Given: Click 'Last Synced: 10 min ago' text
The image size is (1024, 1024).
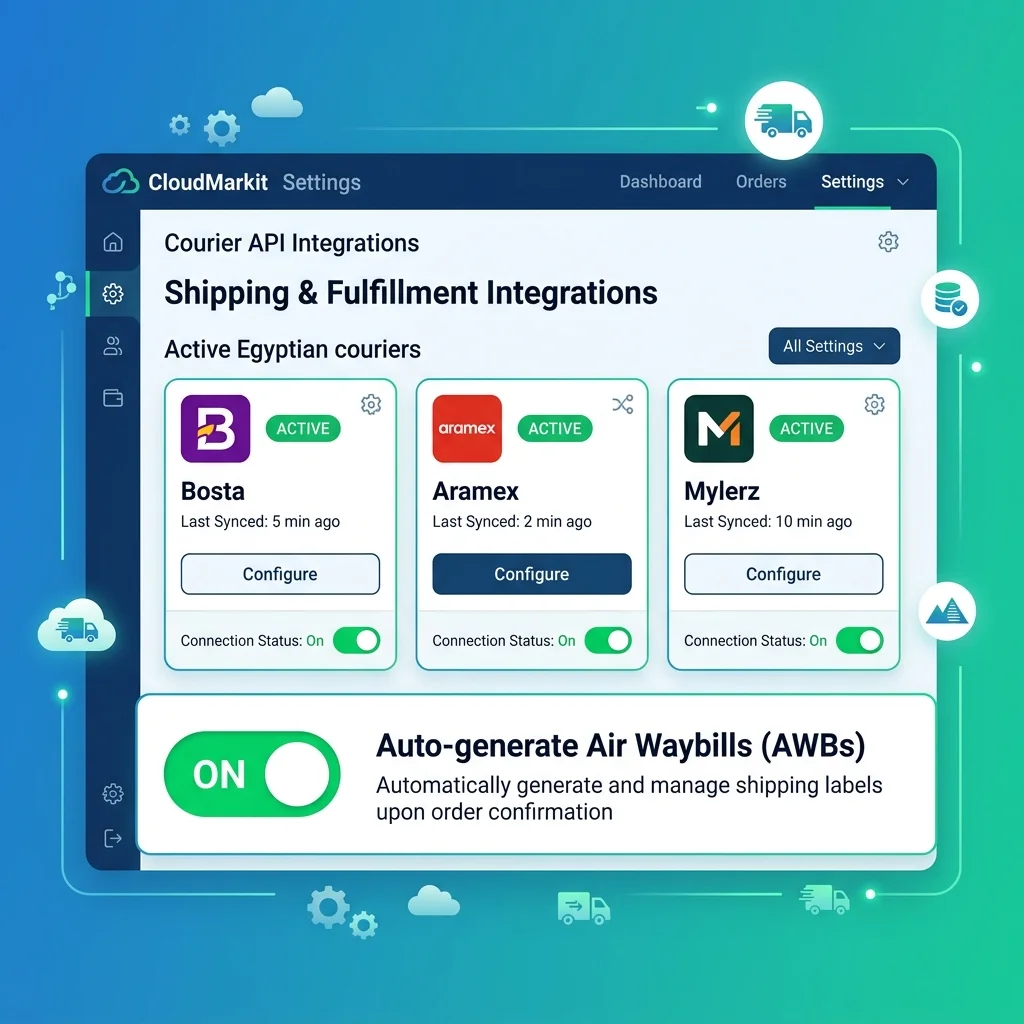Looking at the screenshot, I should 768,521.
